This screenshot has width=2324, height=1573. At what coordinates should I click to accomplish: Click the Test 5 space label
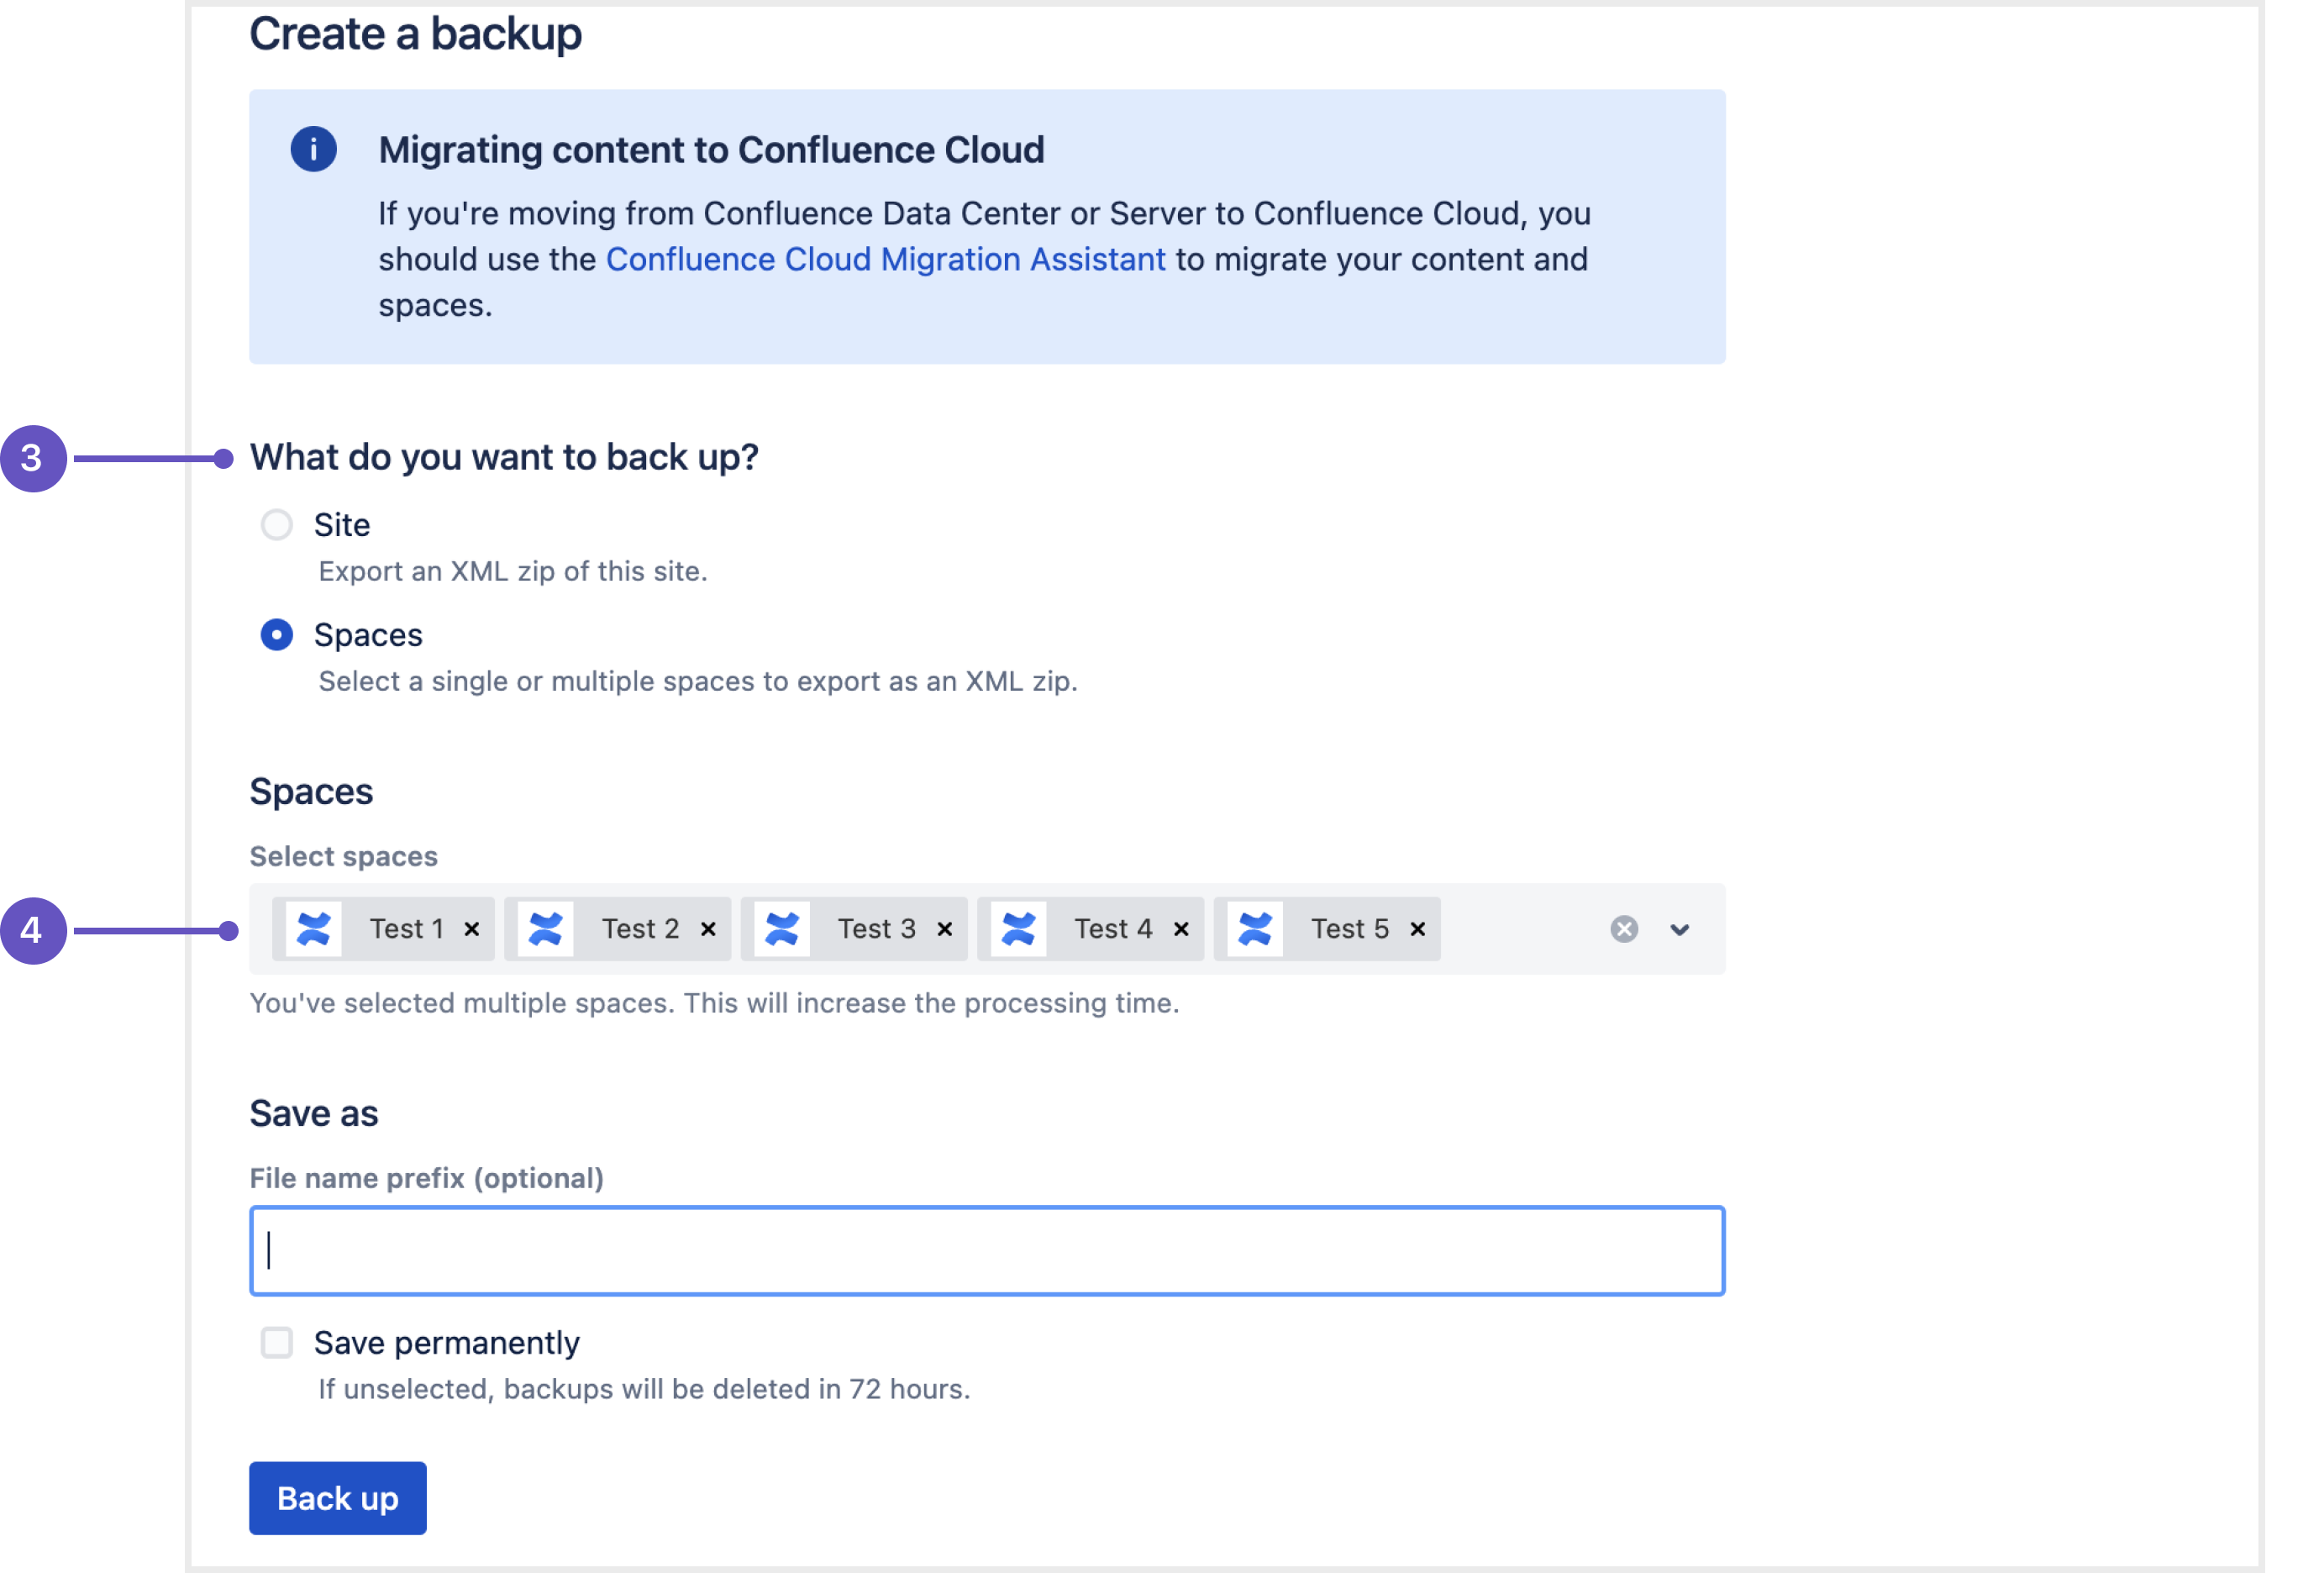click(1350, 929)
